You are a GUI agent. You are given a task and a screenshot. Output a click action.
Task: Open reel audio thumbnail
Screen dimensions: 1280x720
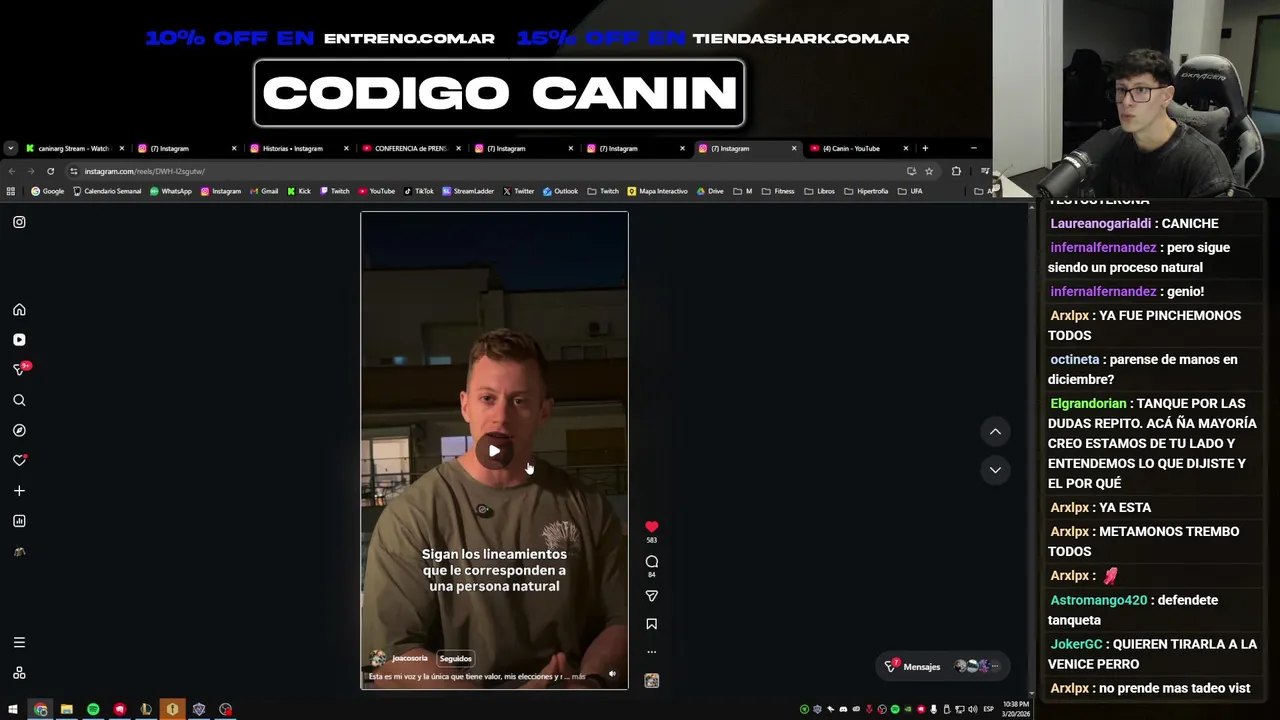click(x=651, y=681)
